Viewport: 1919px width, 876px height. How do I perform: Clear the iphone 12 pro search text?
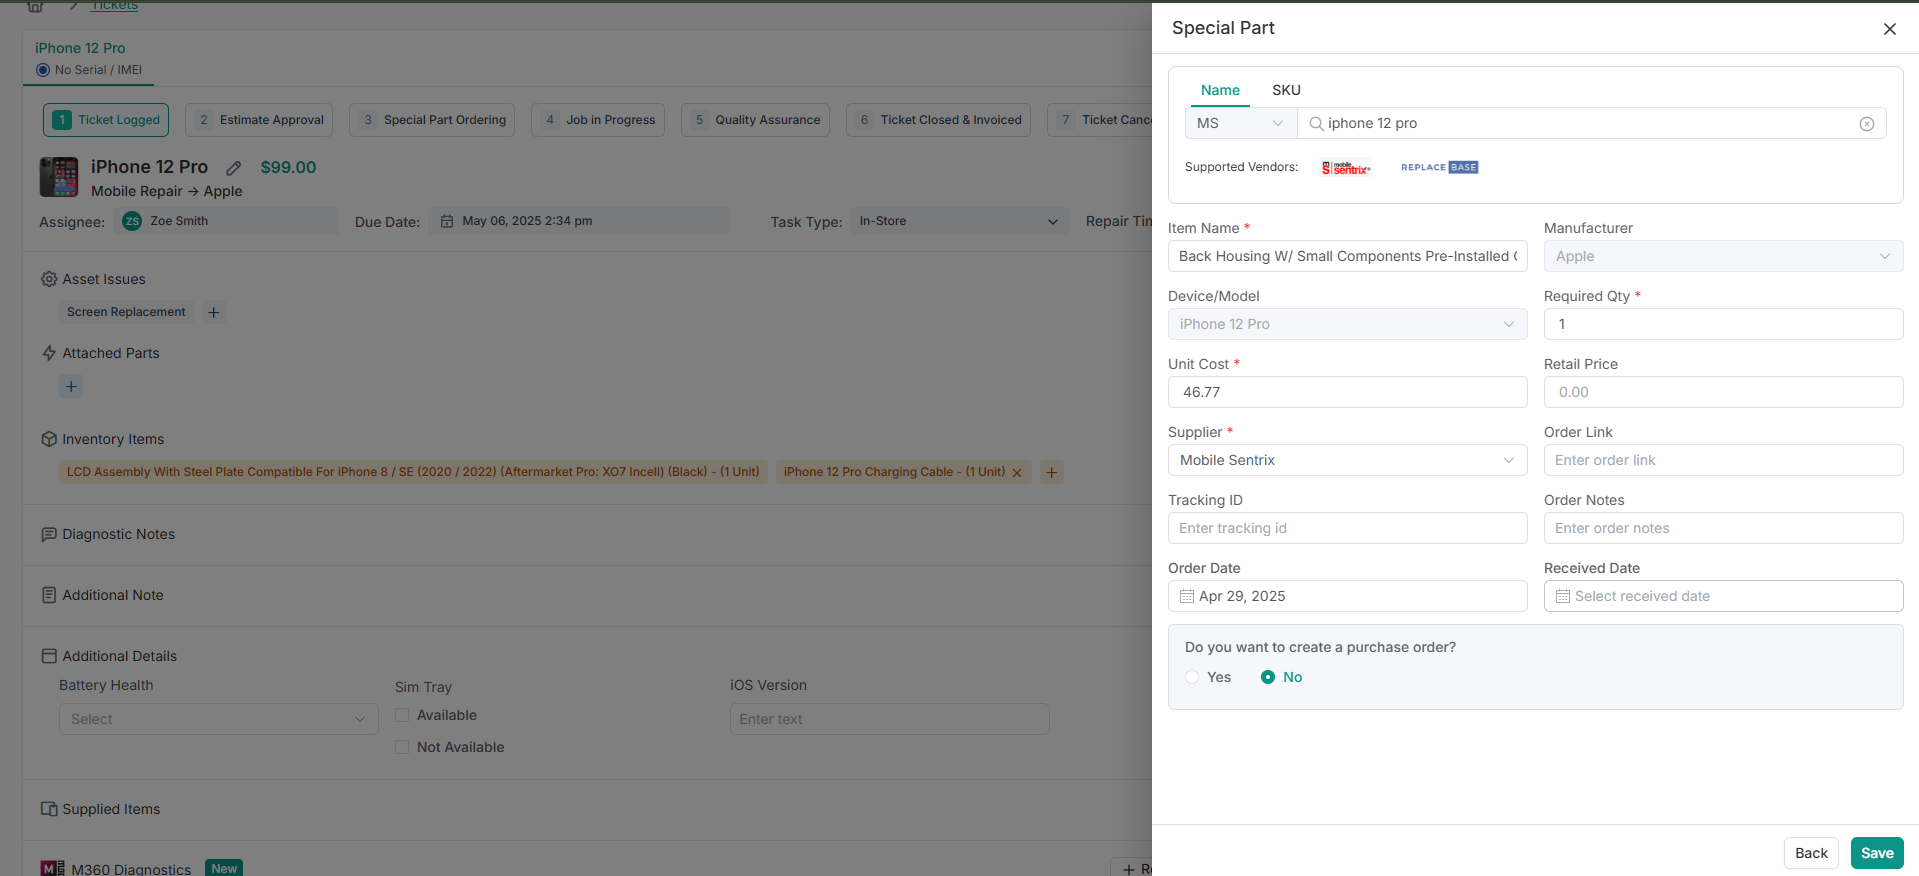(x=1866, y=124)
